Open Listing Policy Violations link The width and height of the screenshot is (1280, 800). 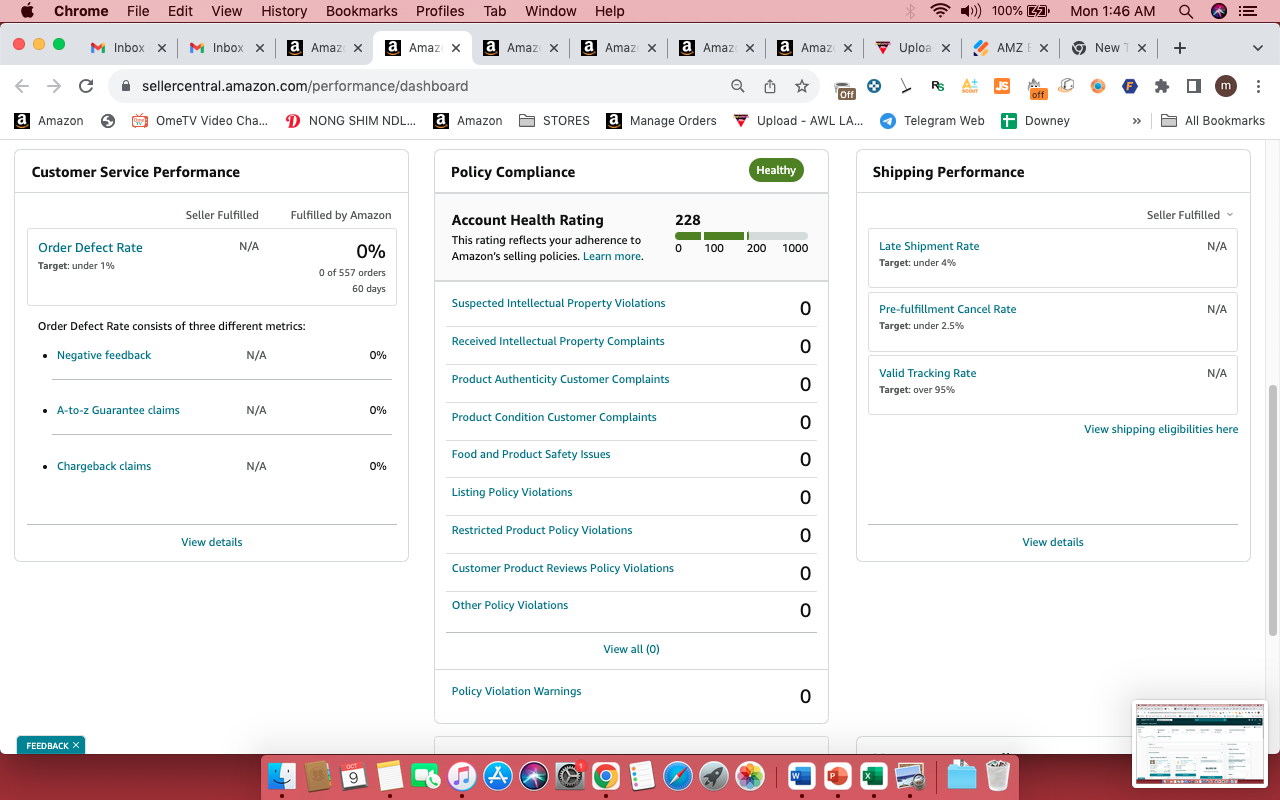point(512,492)
